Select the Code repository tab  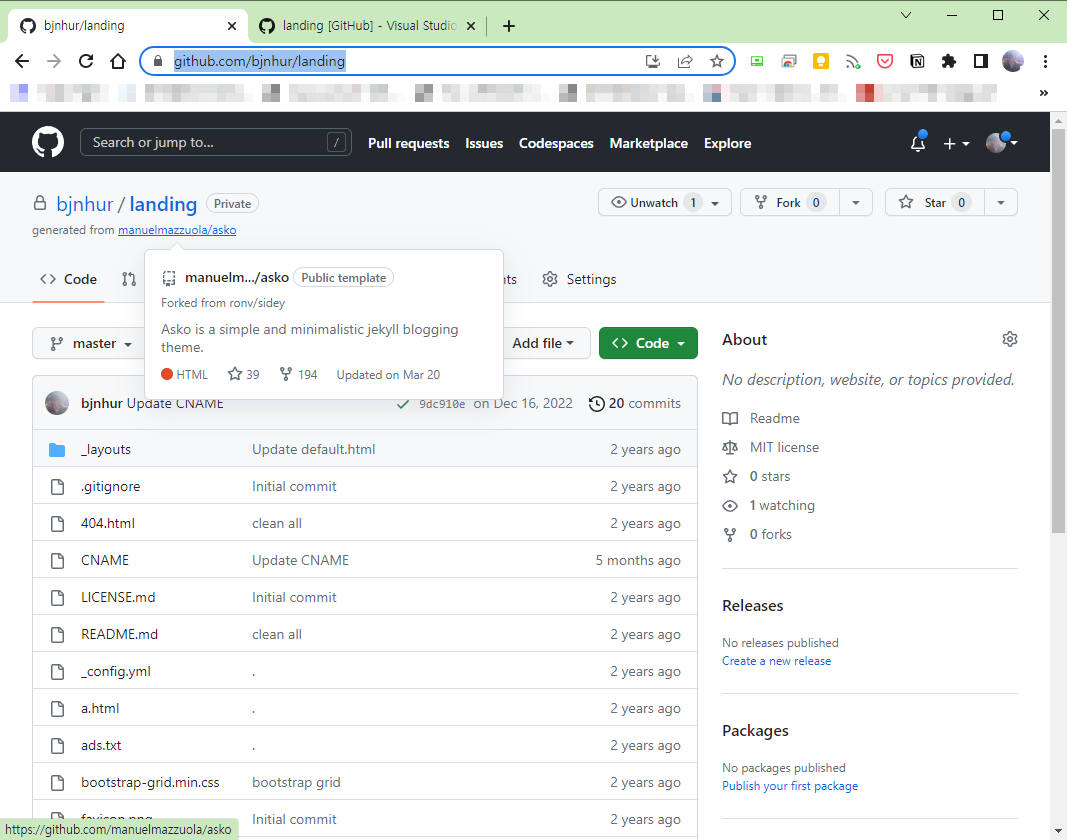68,279
